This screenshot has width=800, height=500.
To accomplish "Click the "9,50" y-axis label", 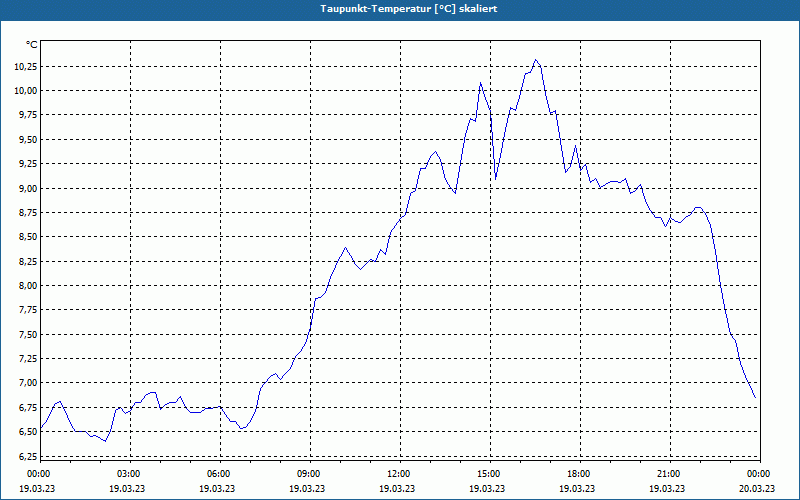I will coord(29,140).
